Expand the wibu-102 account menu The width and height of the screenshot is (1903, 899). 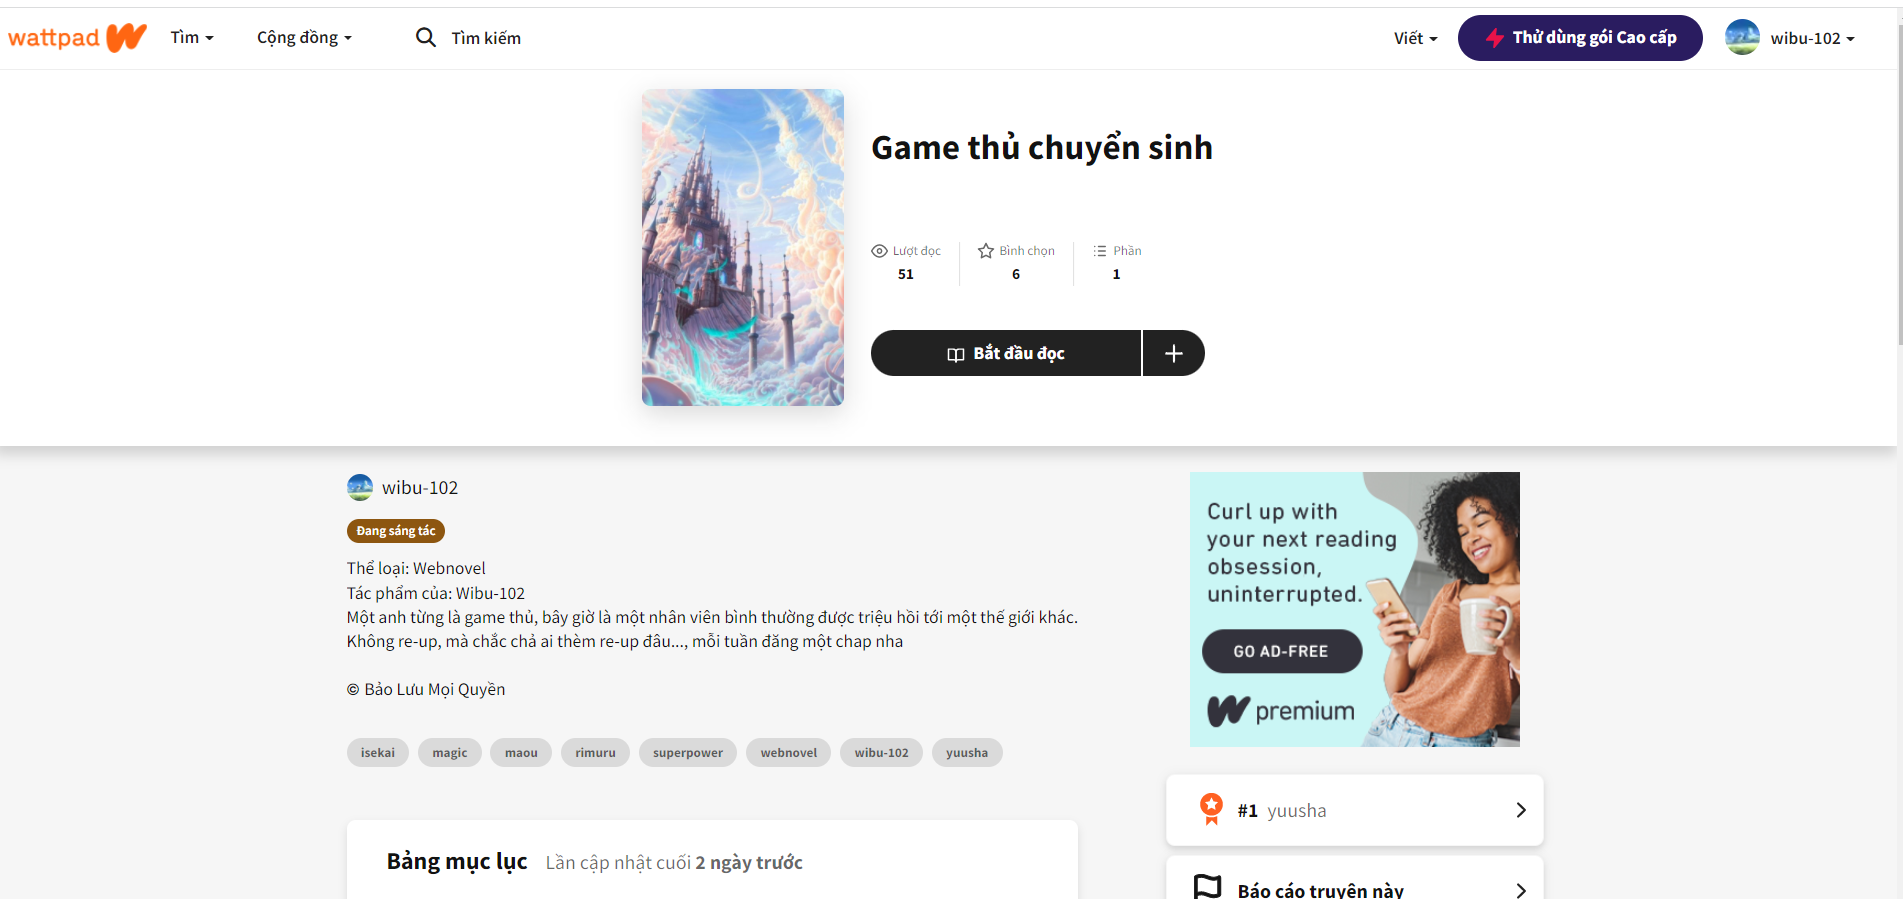(x=1812, y=38)
